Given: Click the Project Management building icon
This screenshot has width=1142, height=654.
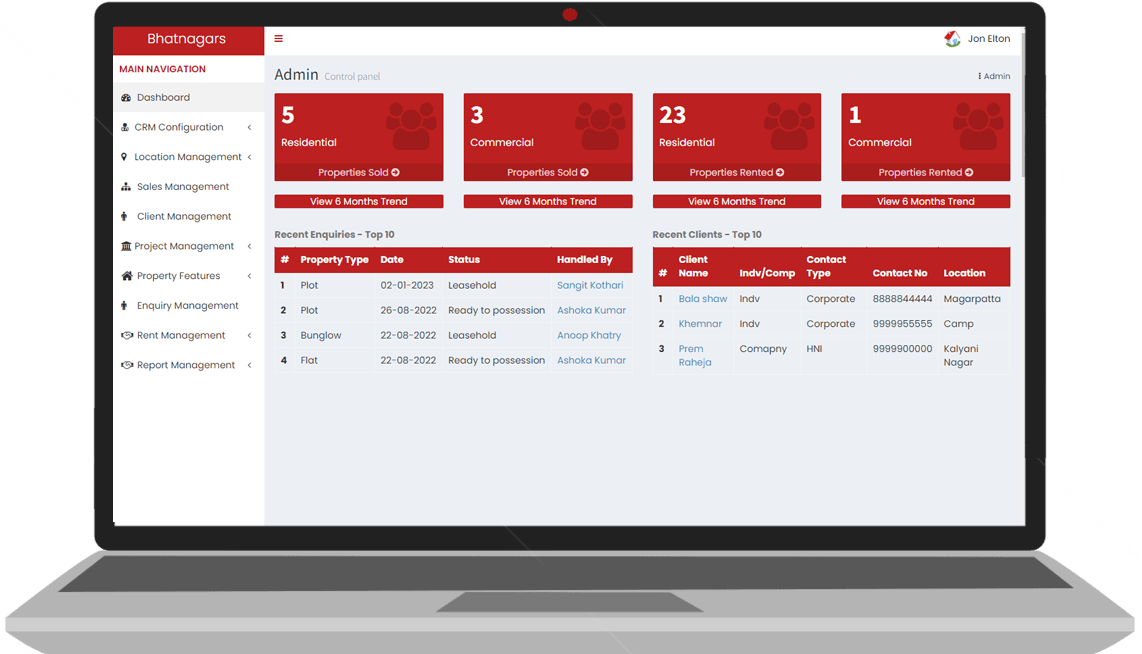Looking at the screenshot, I should pyautogui.click(x=126, y=246).
